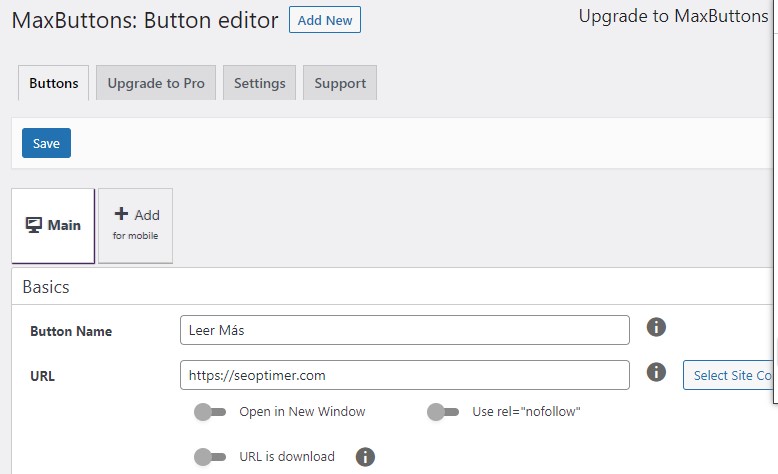778x474 pixels.
Task: Open the info icon next to URL field
Action: coord(656,372)
